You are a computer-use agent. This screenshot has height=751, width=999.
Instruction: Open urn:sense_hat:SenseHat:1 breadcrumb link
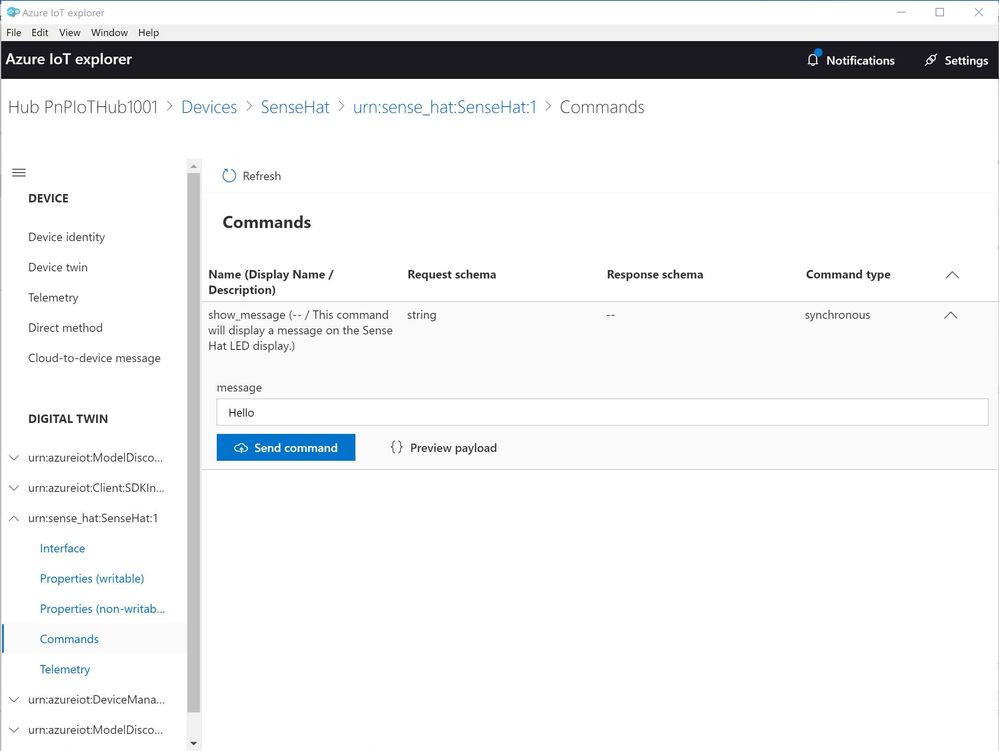coord(445,107)
